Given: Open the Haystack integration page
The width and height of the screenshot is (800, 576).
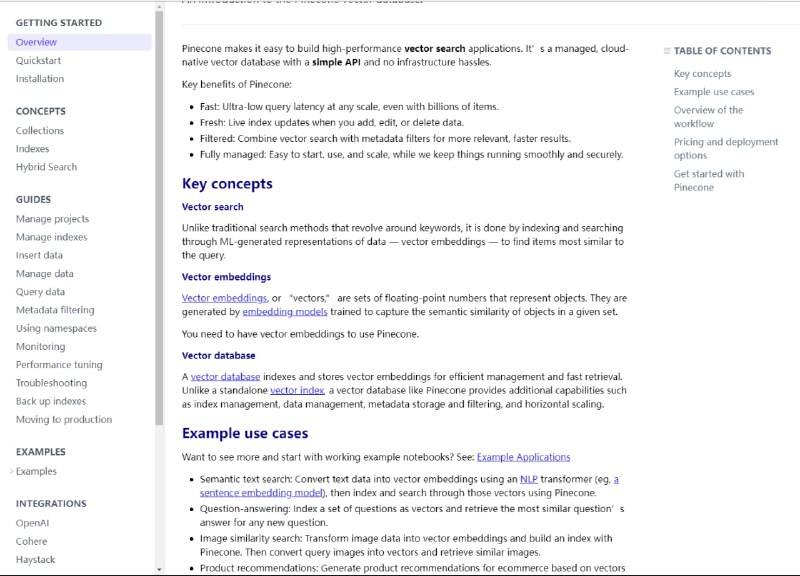Looking at the screenshot, I should (x=36, y=560).
